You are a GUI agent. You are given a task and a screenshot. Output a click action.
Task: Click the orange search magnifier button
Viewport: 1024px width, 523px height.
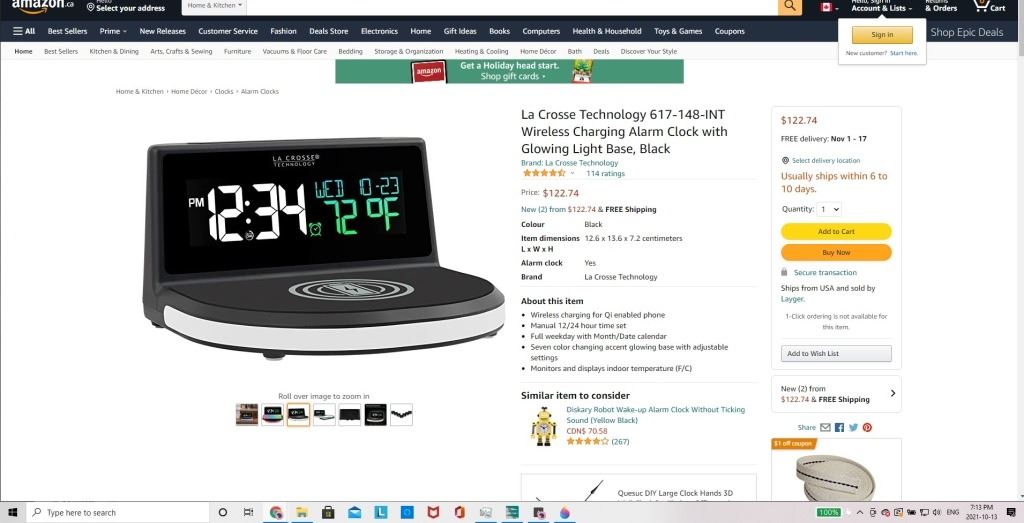790,6
